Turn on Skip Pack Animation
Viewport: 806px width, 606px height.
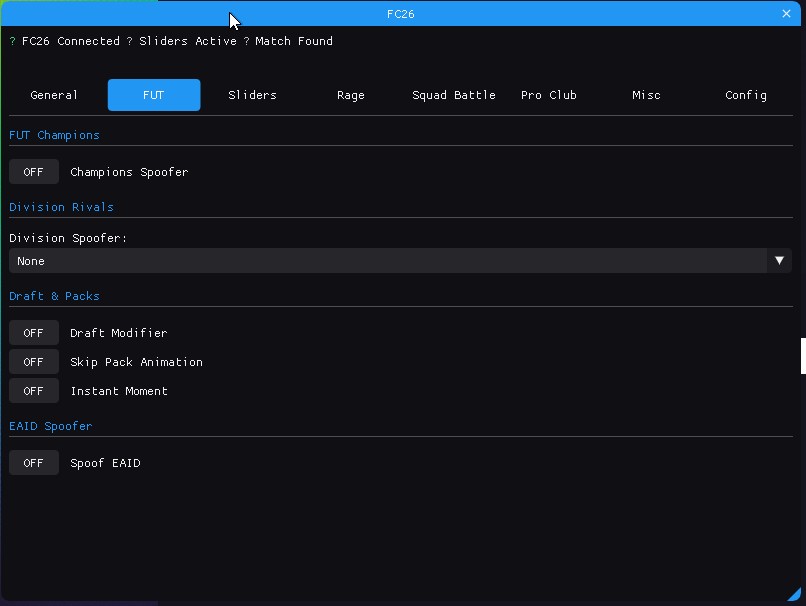click(34, 362)
